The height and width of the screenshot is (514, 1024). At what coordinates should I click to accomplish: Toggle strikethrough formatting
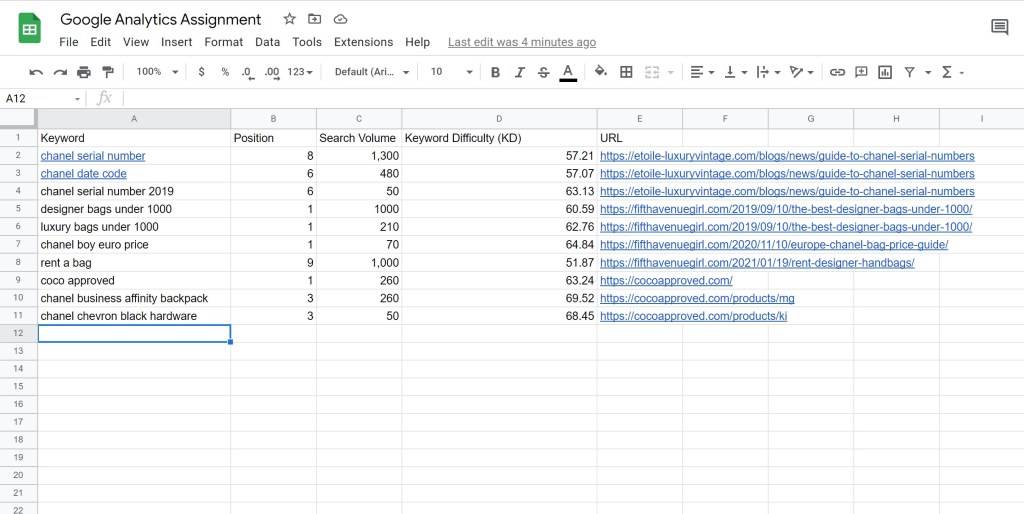click(x=543, y=72)
